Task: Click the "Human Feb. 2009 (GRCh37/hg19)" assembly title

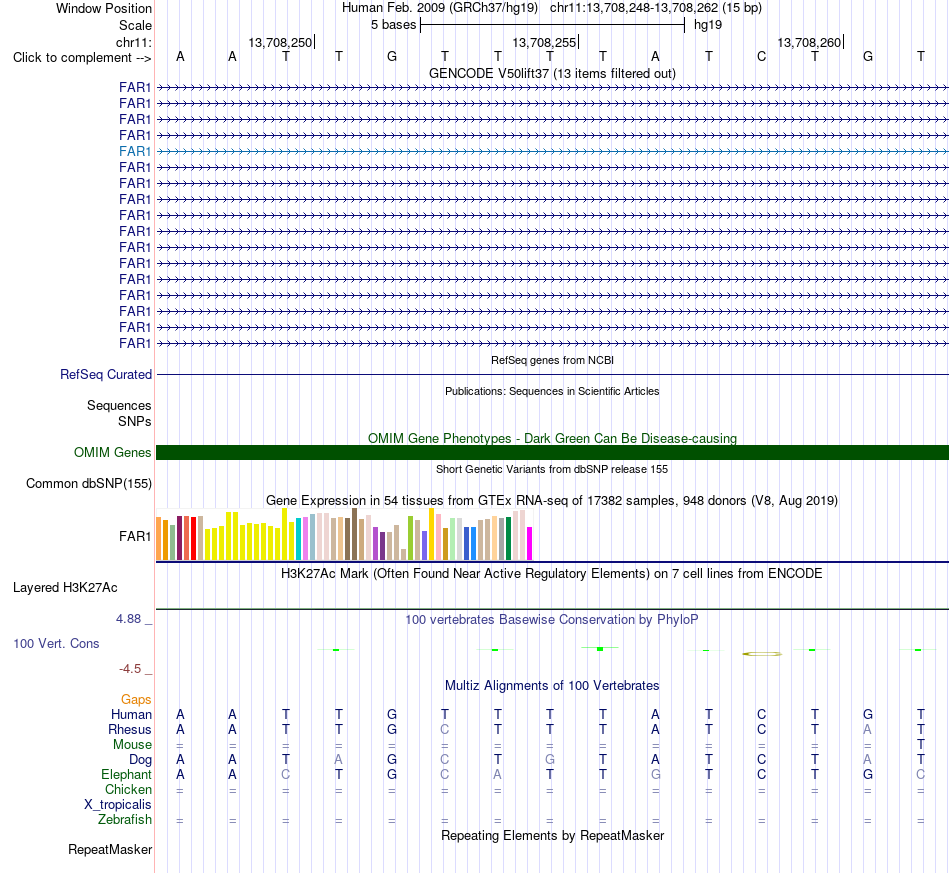Action: click(440, 8)
